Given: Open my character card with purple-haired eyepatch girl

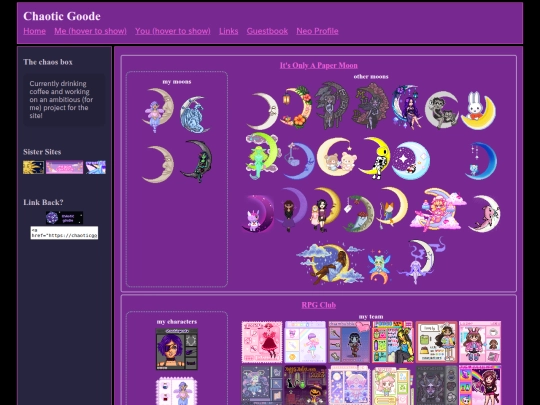Looking at the screenshot, I should (177, 349).
